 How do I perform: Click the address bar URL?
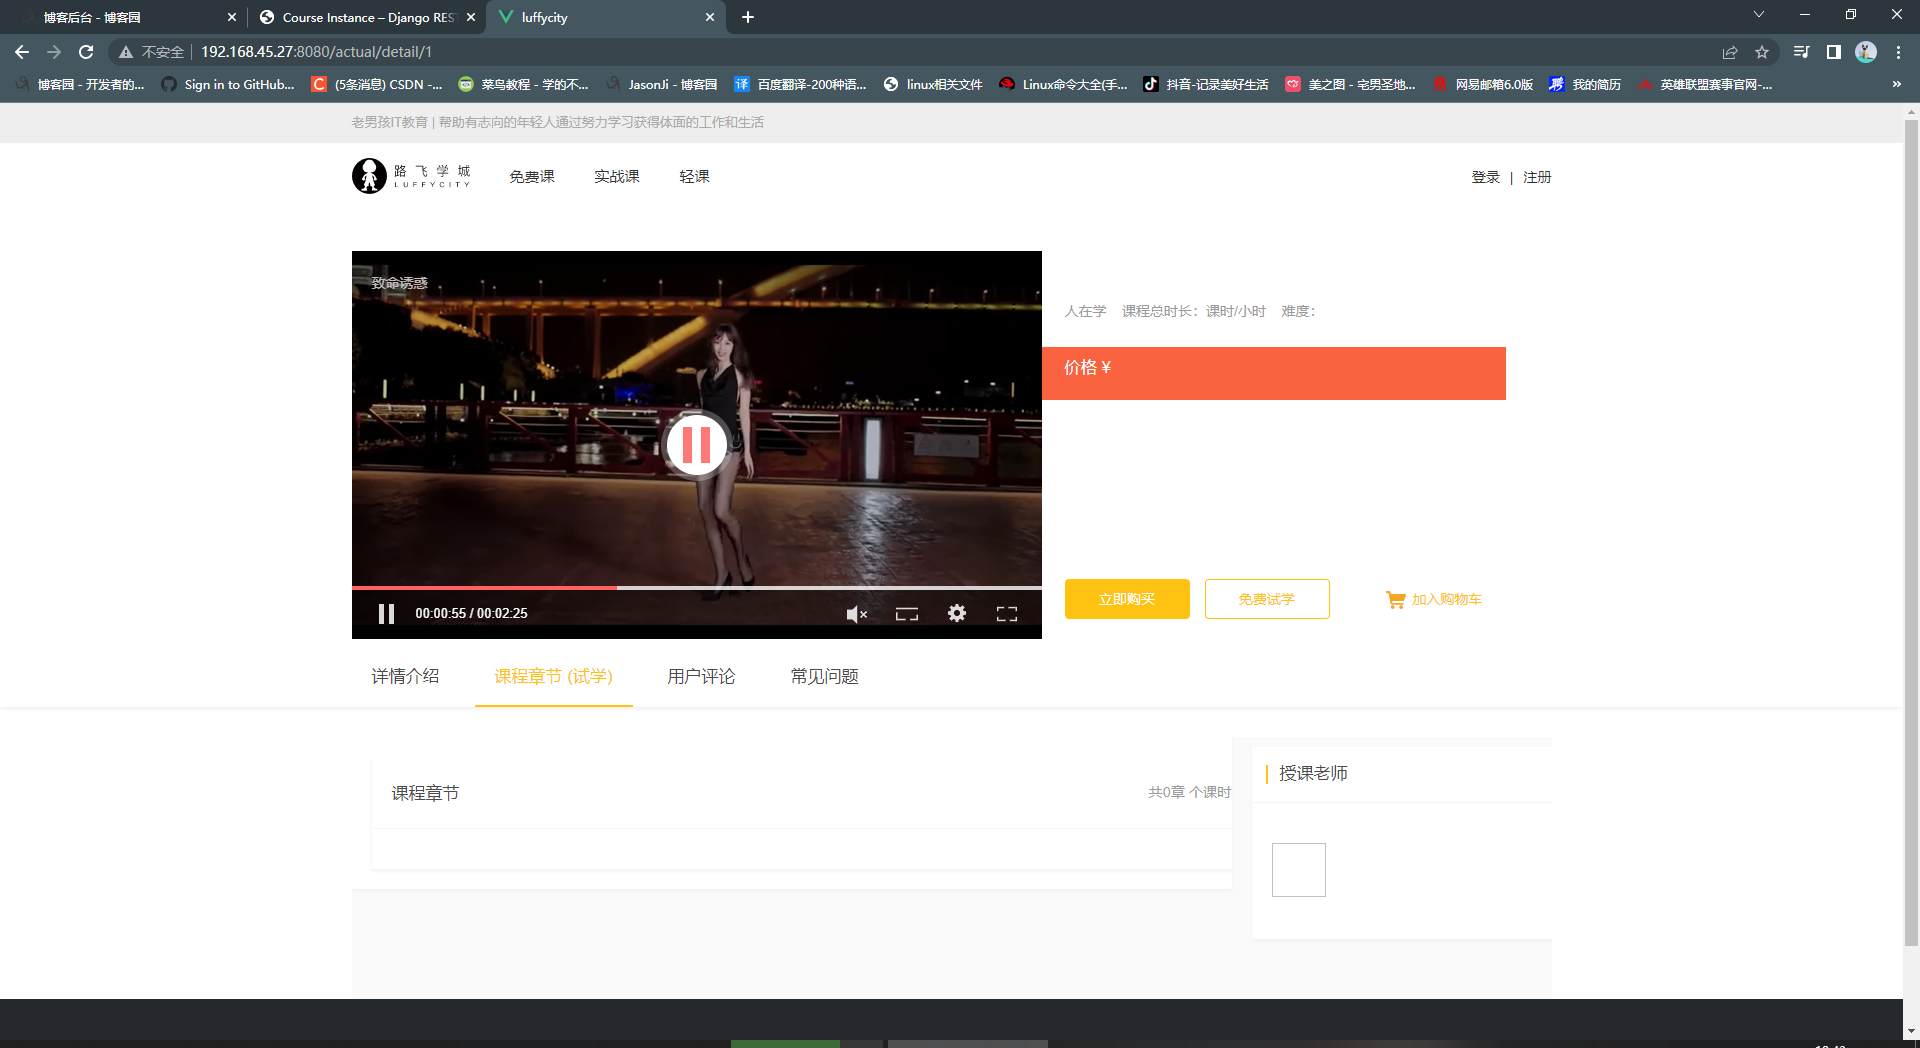point(316,52)
